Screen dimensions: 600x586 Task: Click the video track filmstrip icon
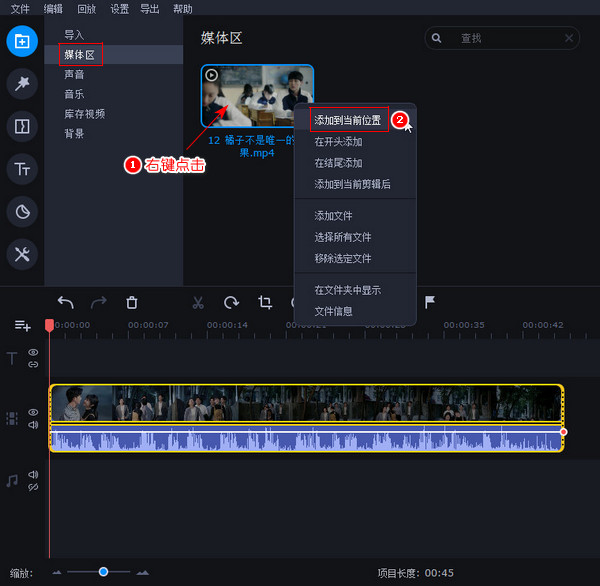click(12, 418)
